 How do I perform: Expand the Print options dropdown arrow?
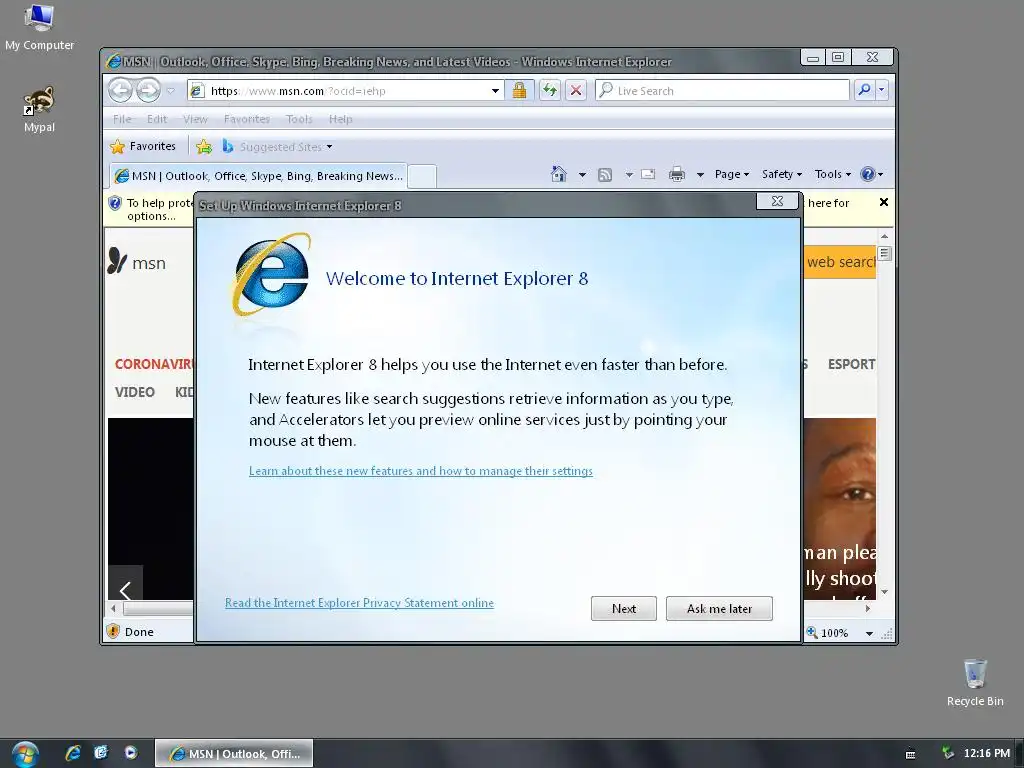[699, 174]
